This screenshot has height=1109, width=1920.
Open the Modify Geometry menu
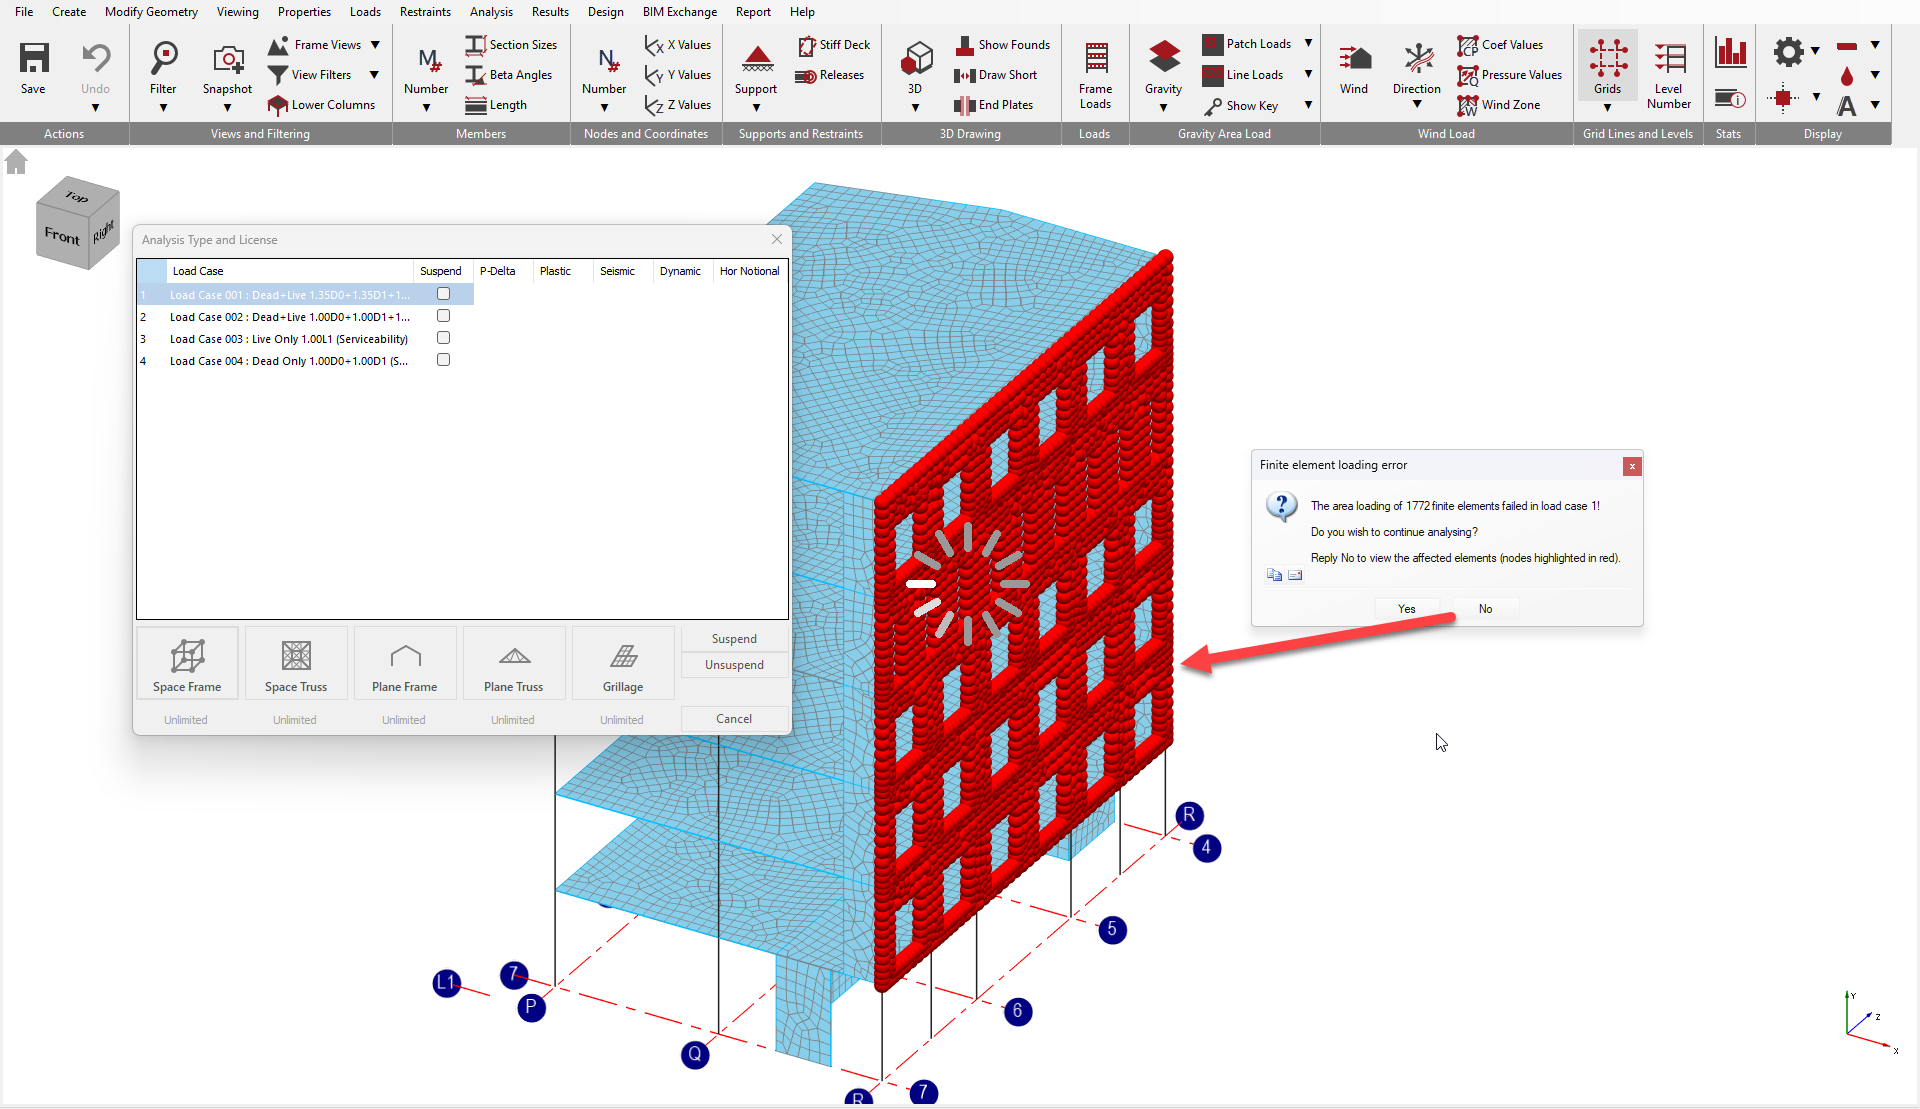pyautogui.click(x=151, y=12)
